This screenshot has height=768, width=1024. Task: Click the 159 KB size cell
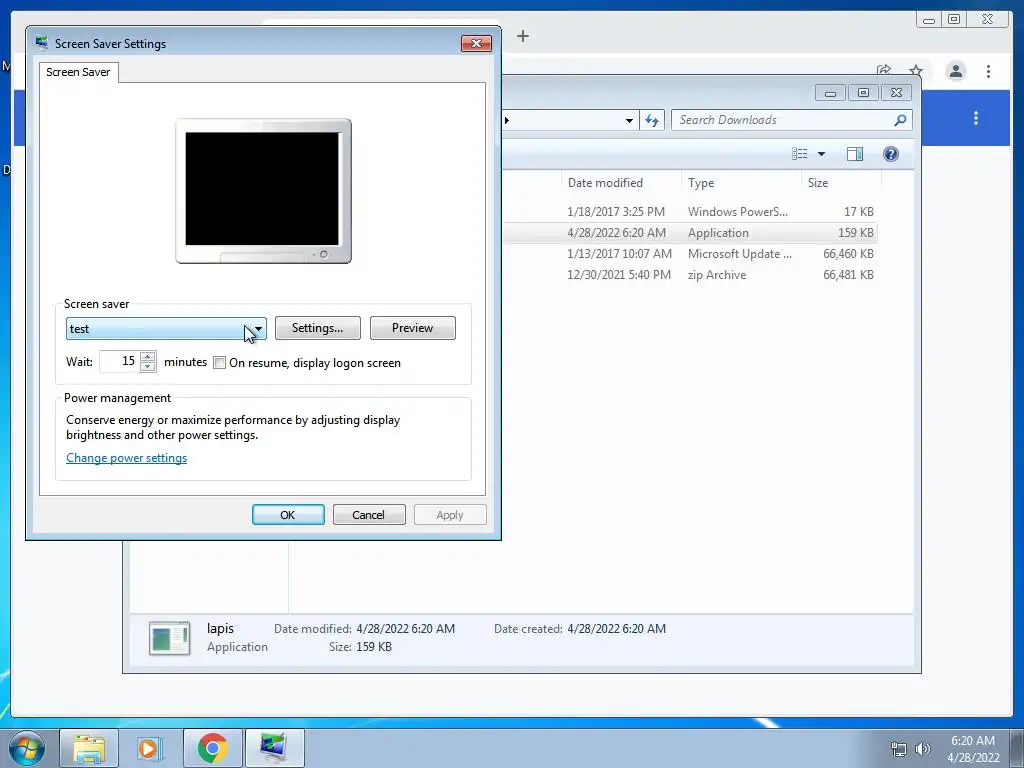tap(856, 232)
